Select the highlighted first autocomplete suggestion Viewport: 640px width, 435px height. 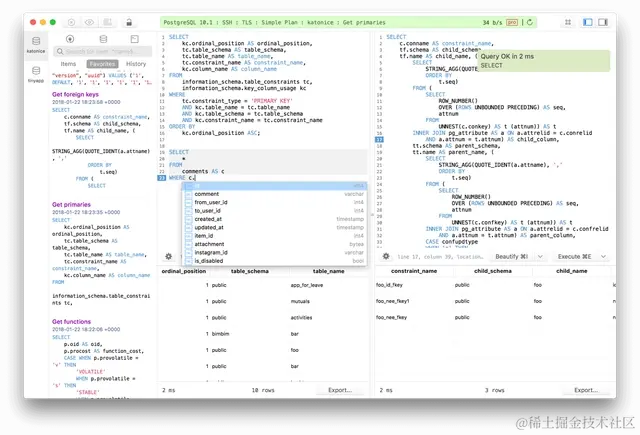pyautogui.click(x=274, y=186)
